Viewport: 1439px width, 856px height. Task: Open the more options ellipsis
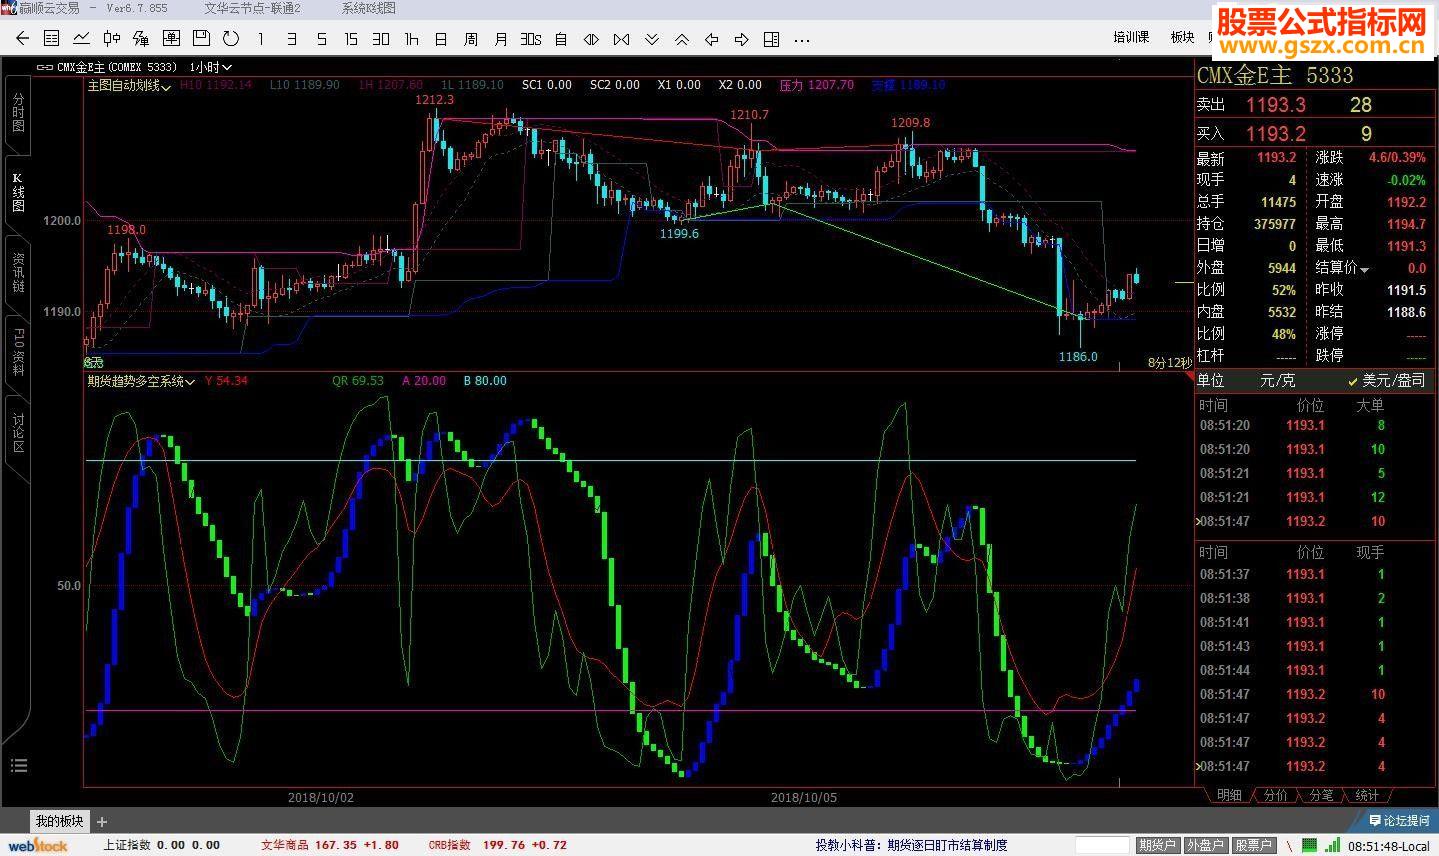point(801,40)
